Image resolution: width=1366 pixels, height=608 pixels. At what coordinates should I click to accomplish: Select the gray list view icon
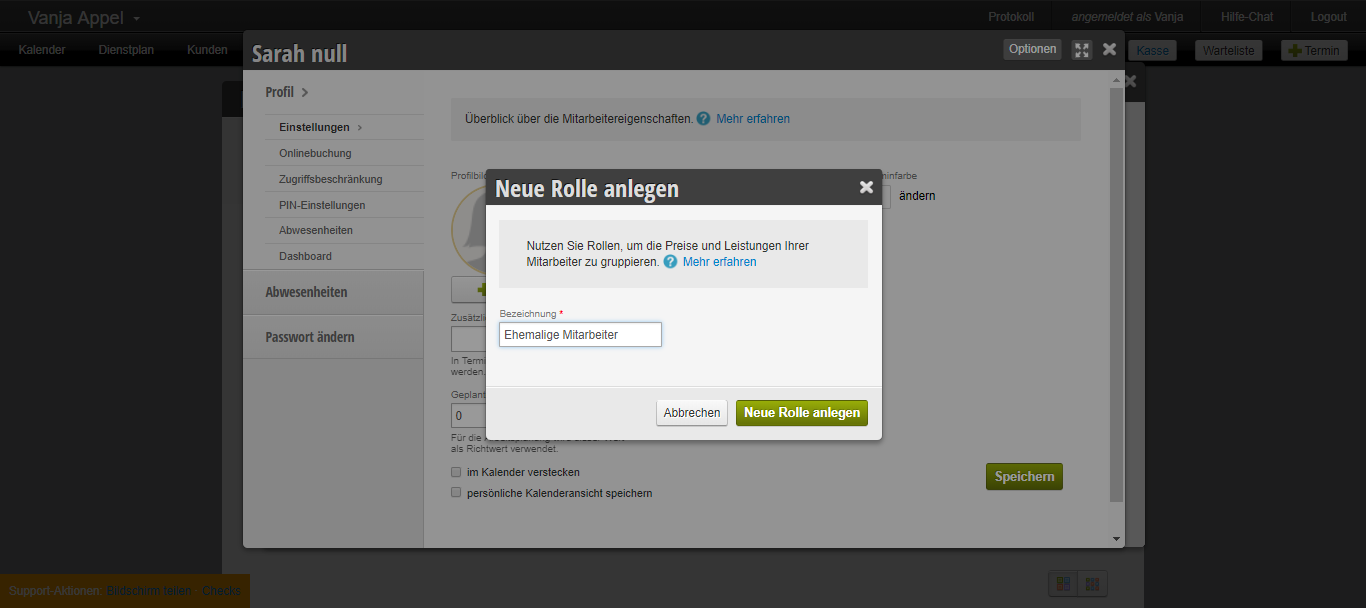(1092, 583)
